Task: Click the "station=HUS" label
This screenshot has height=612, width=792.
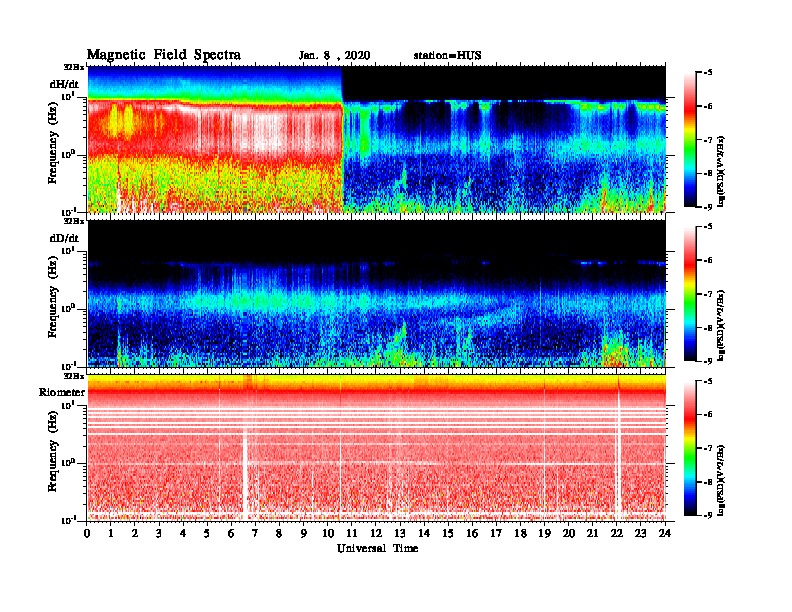Action: (x=447, y=56)
